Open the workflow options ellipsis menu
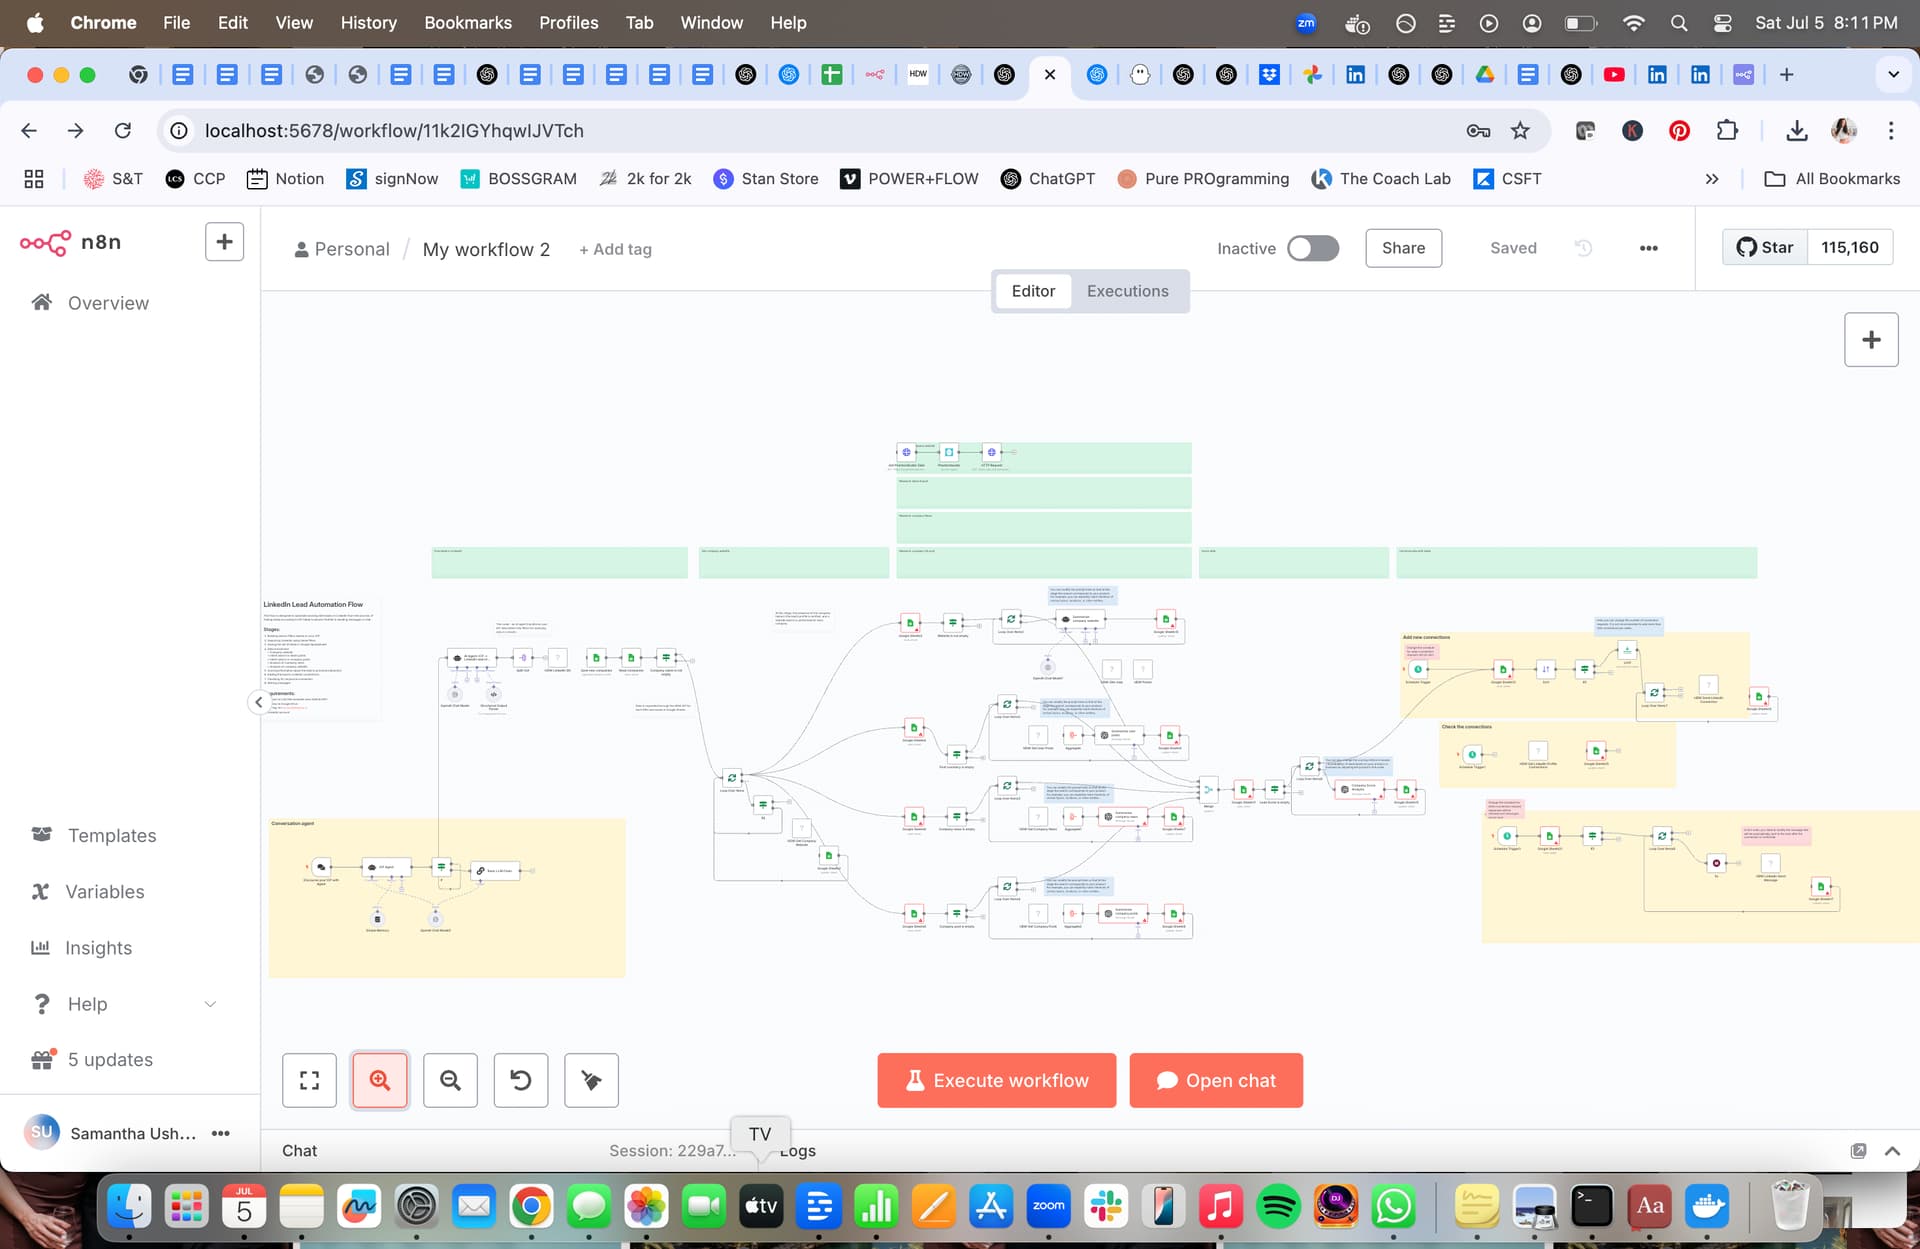The height and width of the screenshot is (1249, 1920). point(1648,248)
